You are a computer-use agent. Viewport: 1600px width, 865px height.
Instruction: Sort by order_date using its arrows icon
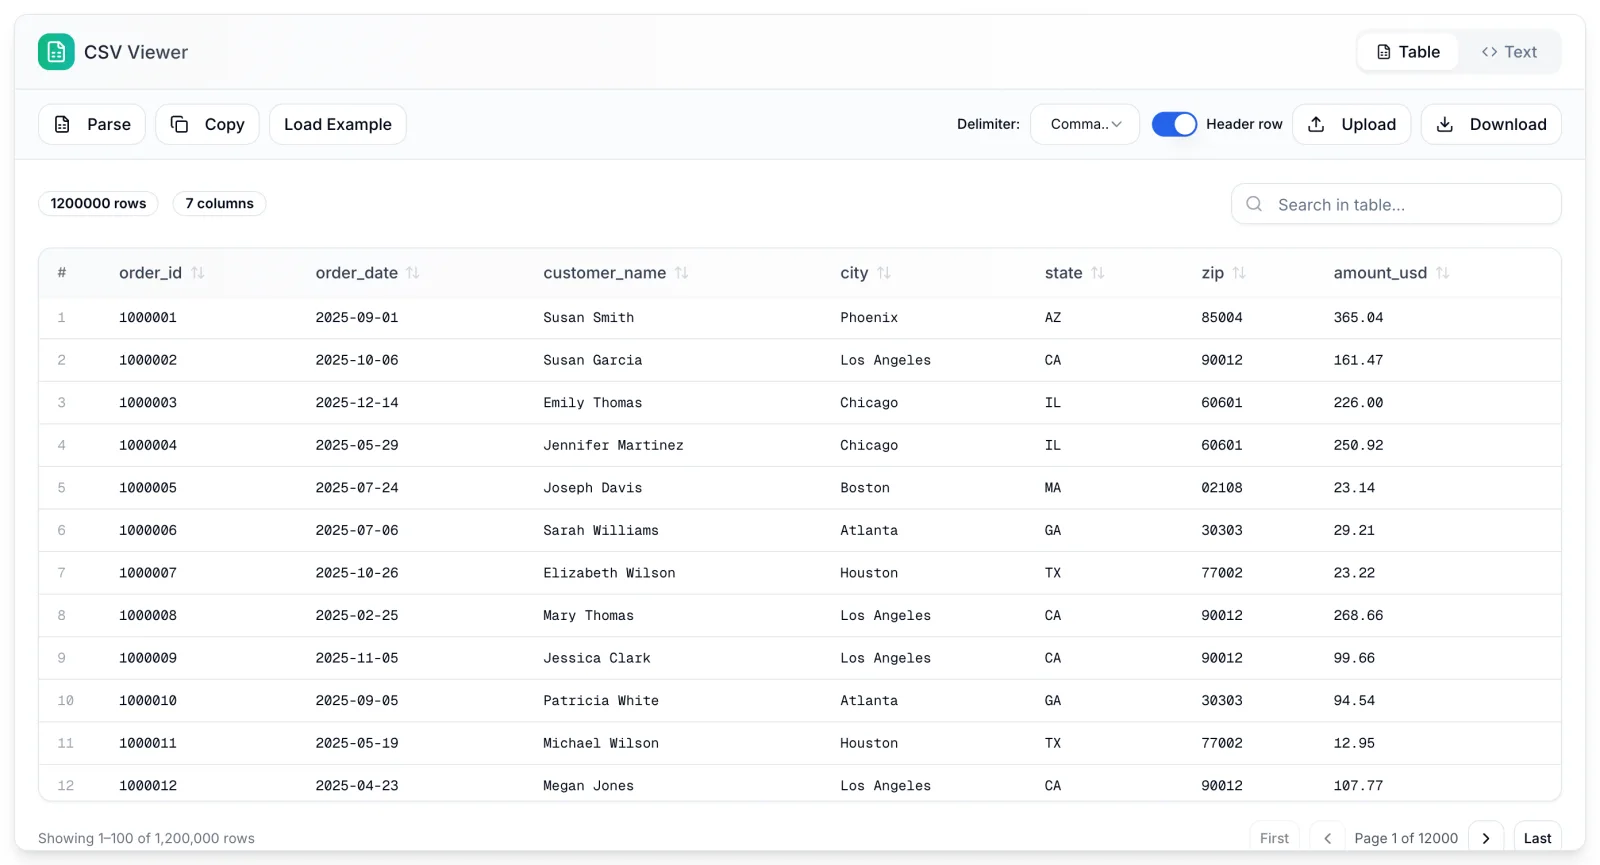click(x=413, y=273)
